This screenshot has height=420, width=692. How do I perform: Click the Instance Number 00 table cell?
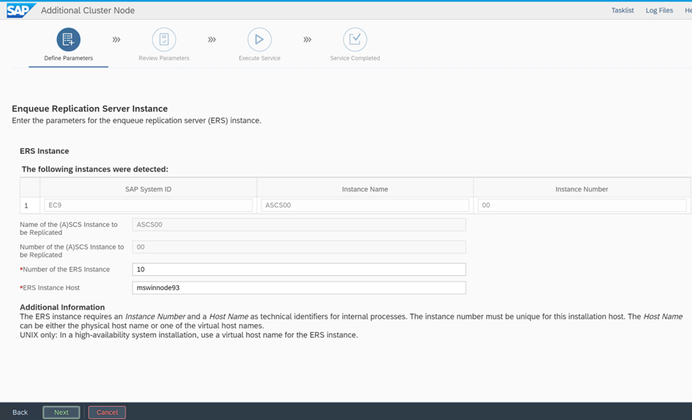pyautogui.click(x=582, y=205)
